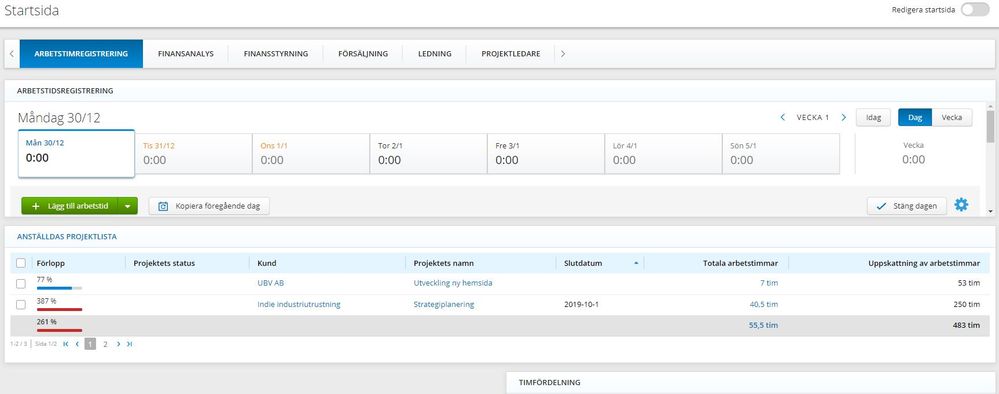Viewport: 999px width, 394px height.
Task: Click the 387 % progress bar
Action: (x=60, y=309)
